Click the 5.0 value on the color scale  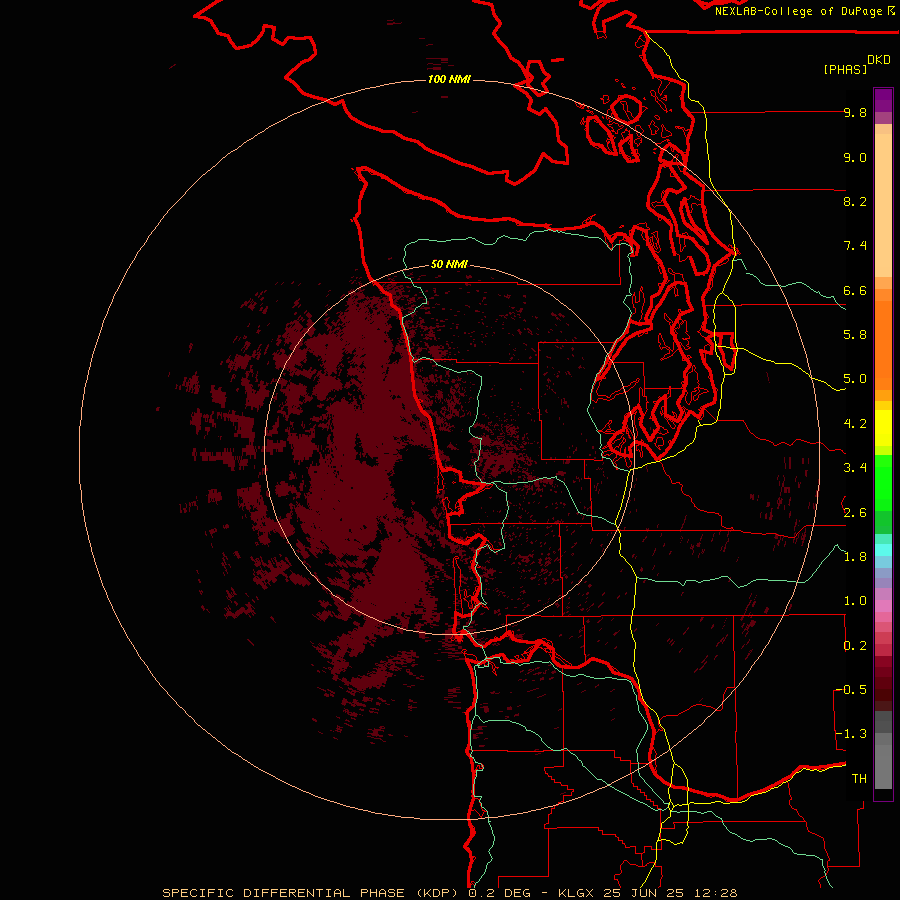coord(855,379)
